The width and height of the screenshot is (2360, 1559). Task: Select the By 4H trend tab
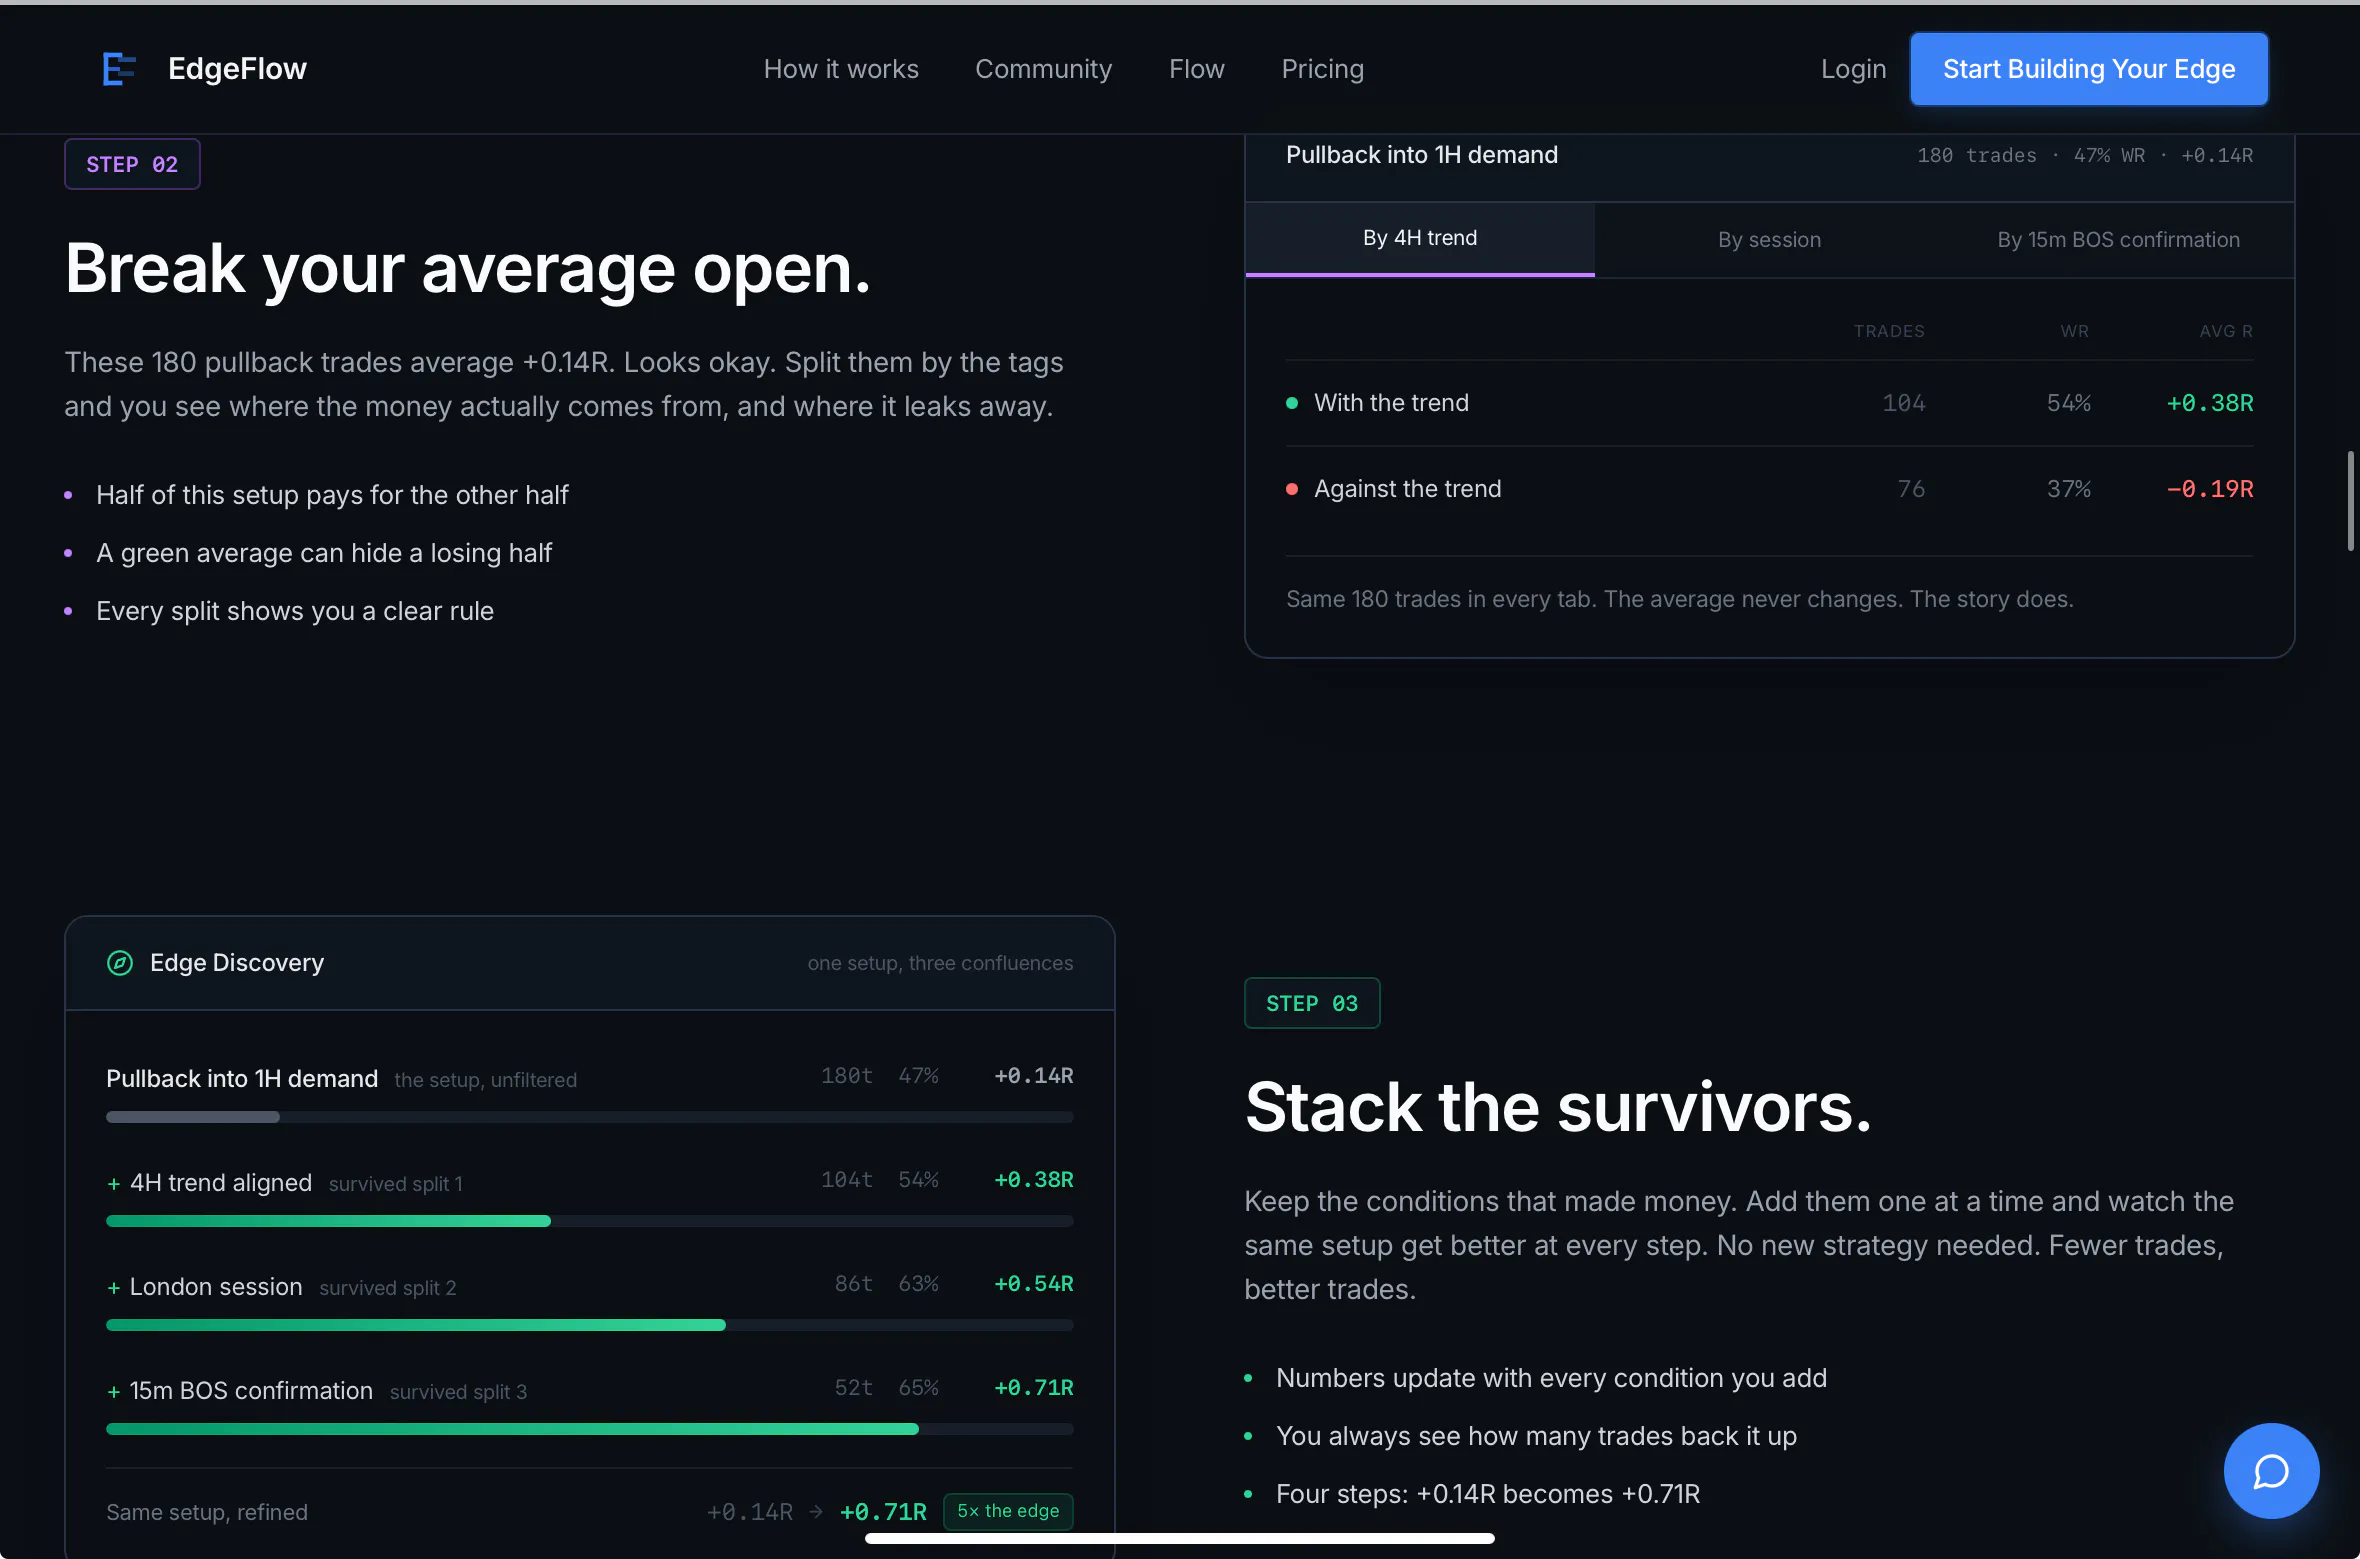coord(1420,239)
